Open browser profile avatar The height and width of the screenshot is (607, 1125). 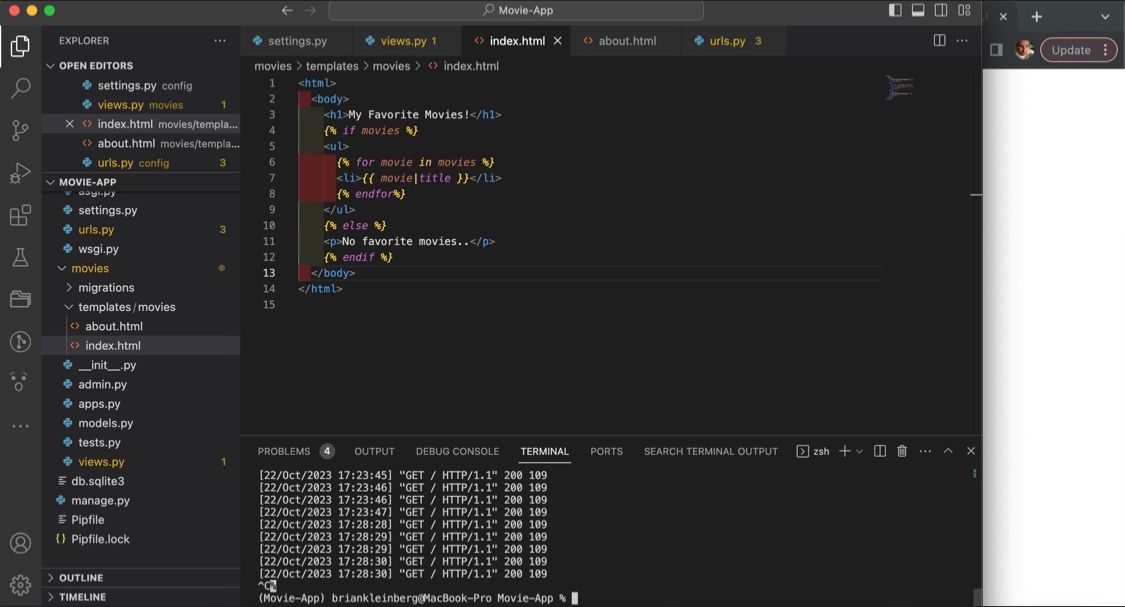[1024, 50]
